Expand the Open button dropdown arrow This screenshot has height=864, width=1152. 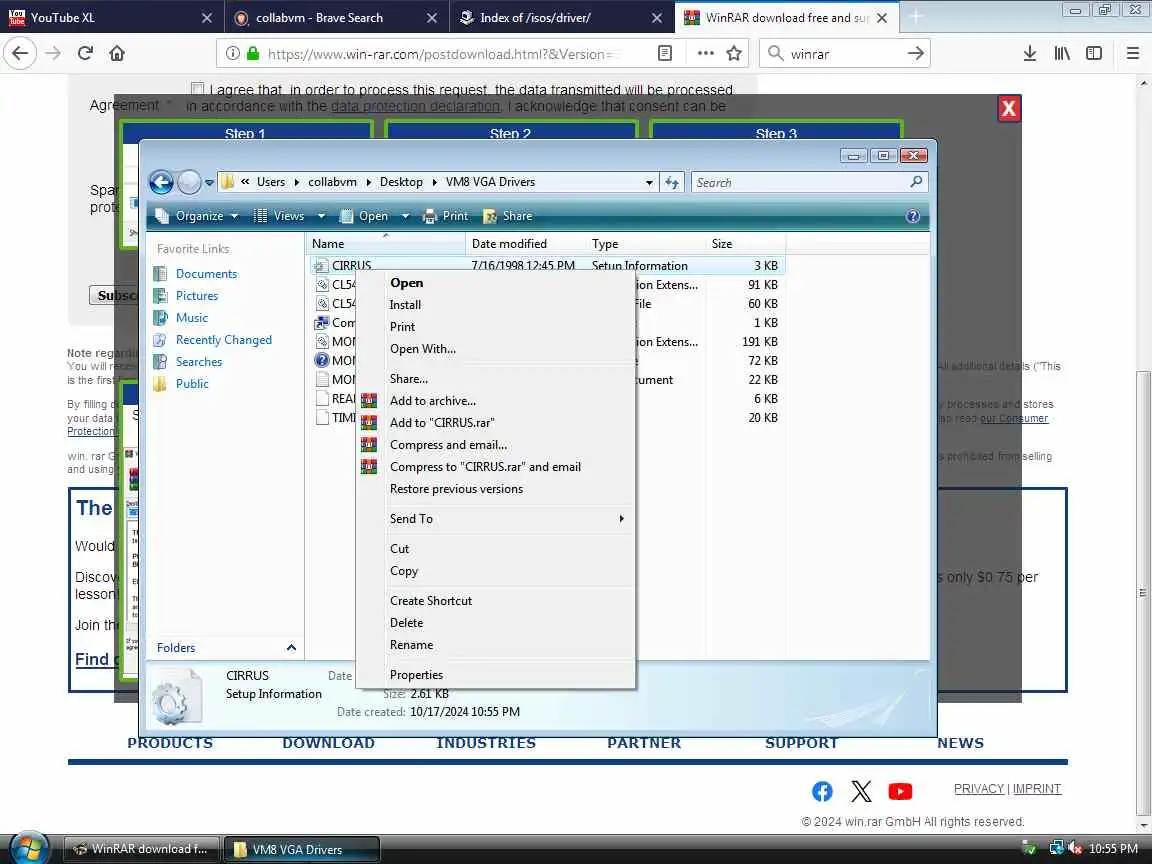pyautogui.click(x=405, y=216)
